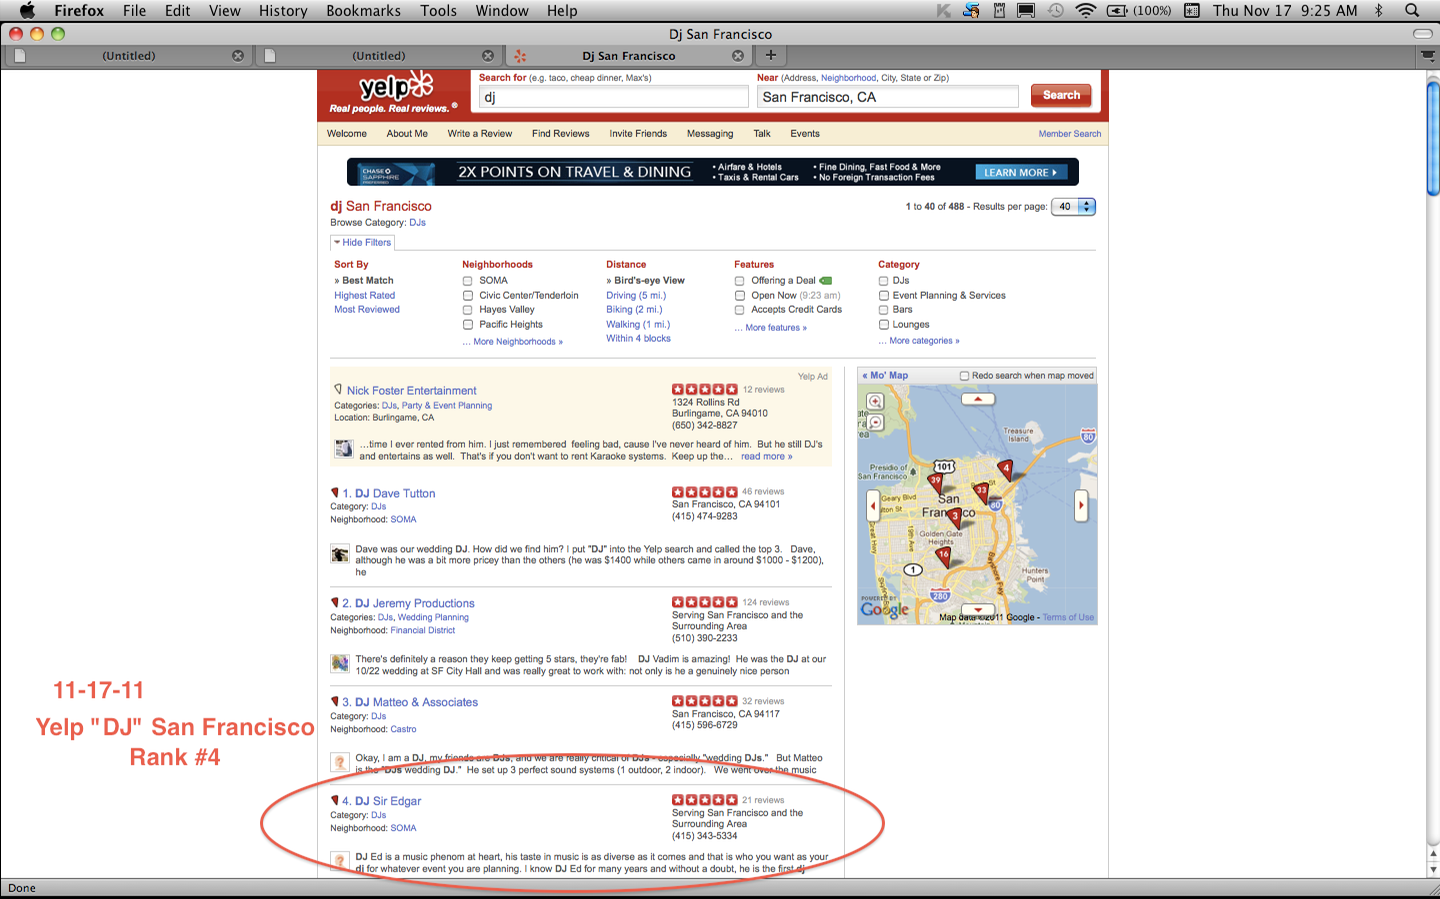Click reviewer photo under Nick Foster Entertainment

tap(344, 448)
